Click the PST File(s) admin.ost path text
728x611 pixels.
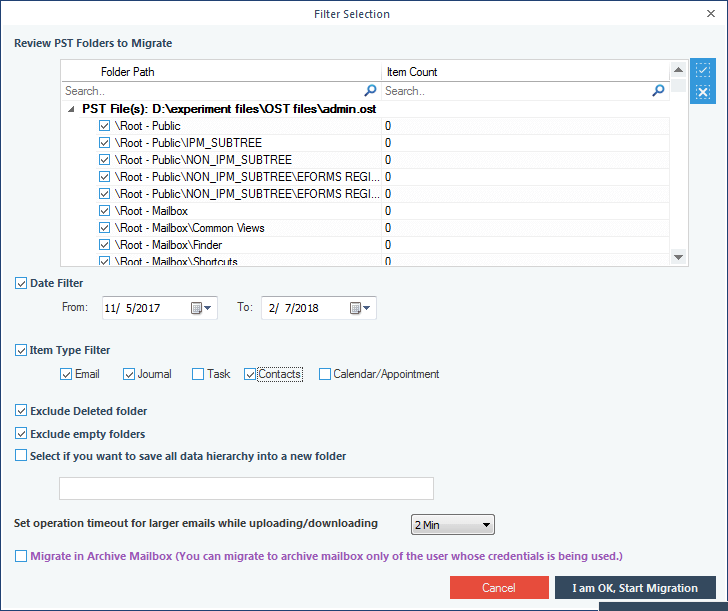coord(229,109)
